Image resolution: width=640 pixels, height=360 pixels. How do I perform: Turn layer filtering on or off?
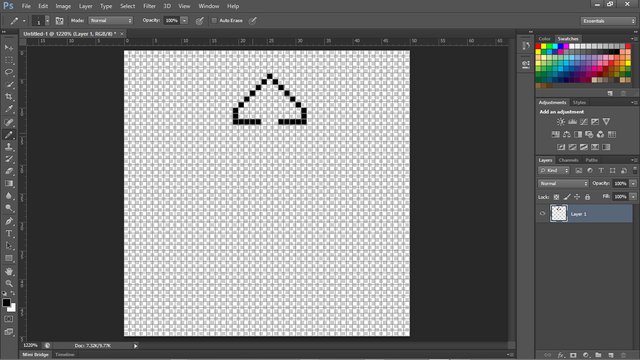click(635, 170)
